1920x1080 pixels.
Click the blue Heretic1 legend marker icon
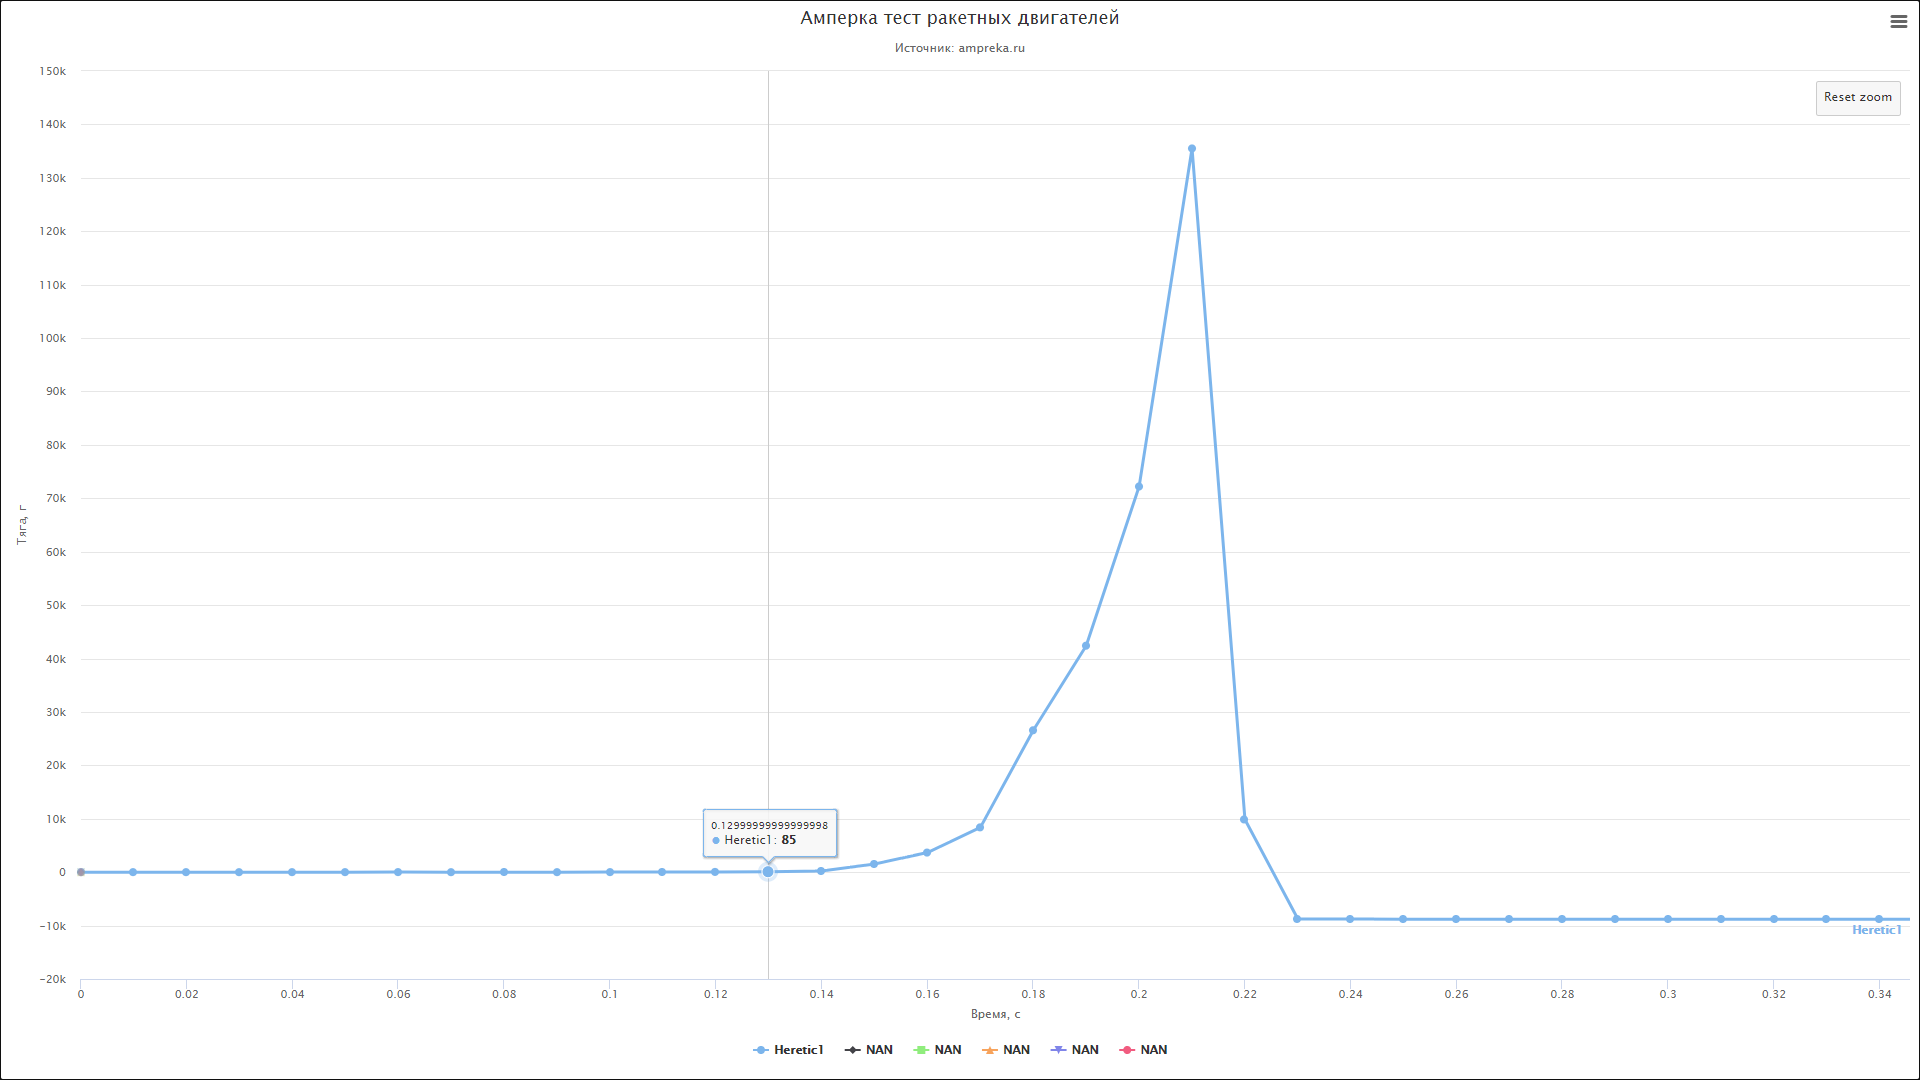click(x=761, y=1049)
